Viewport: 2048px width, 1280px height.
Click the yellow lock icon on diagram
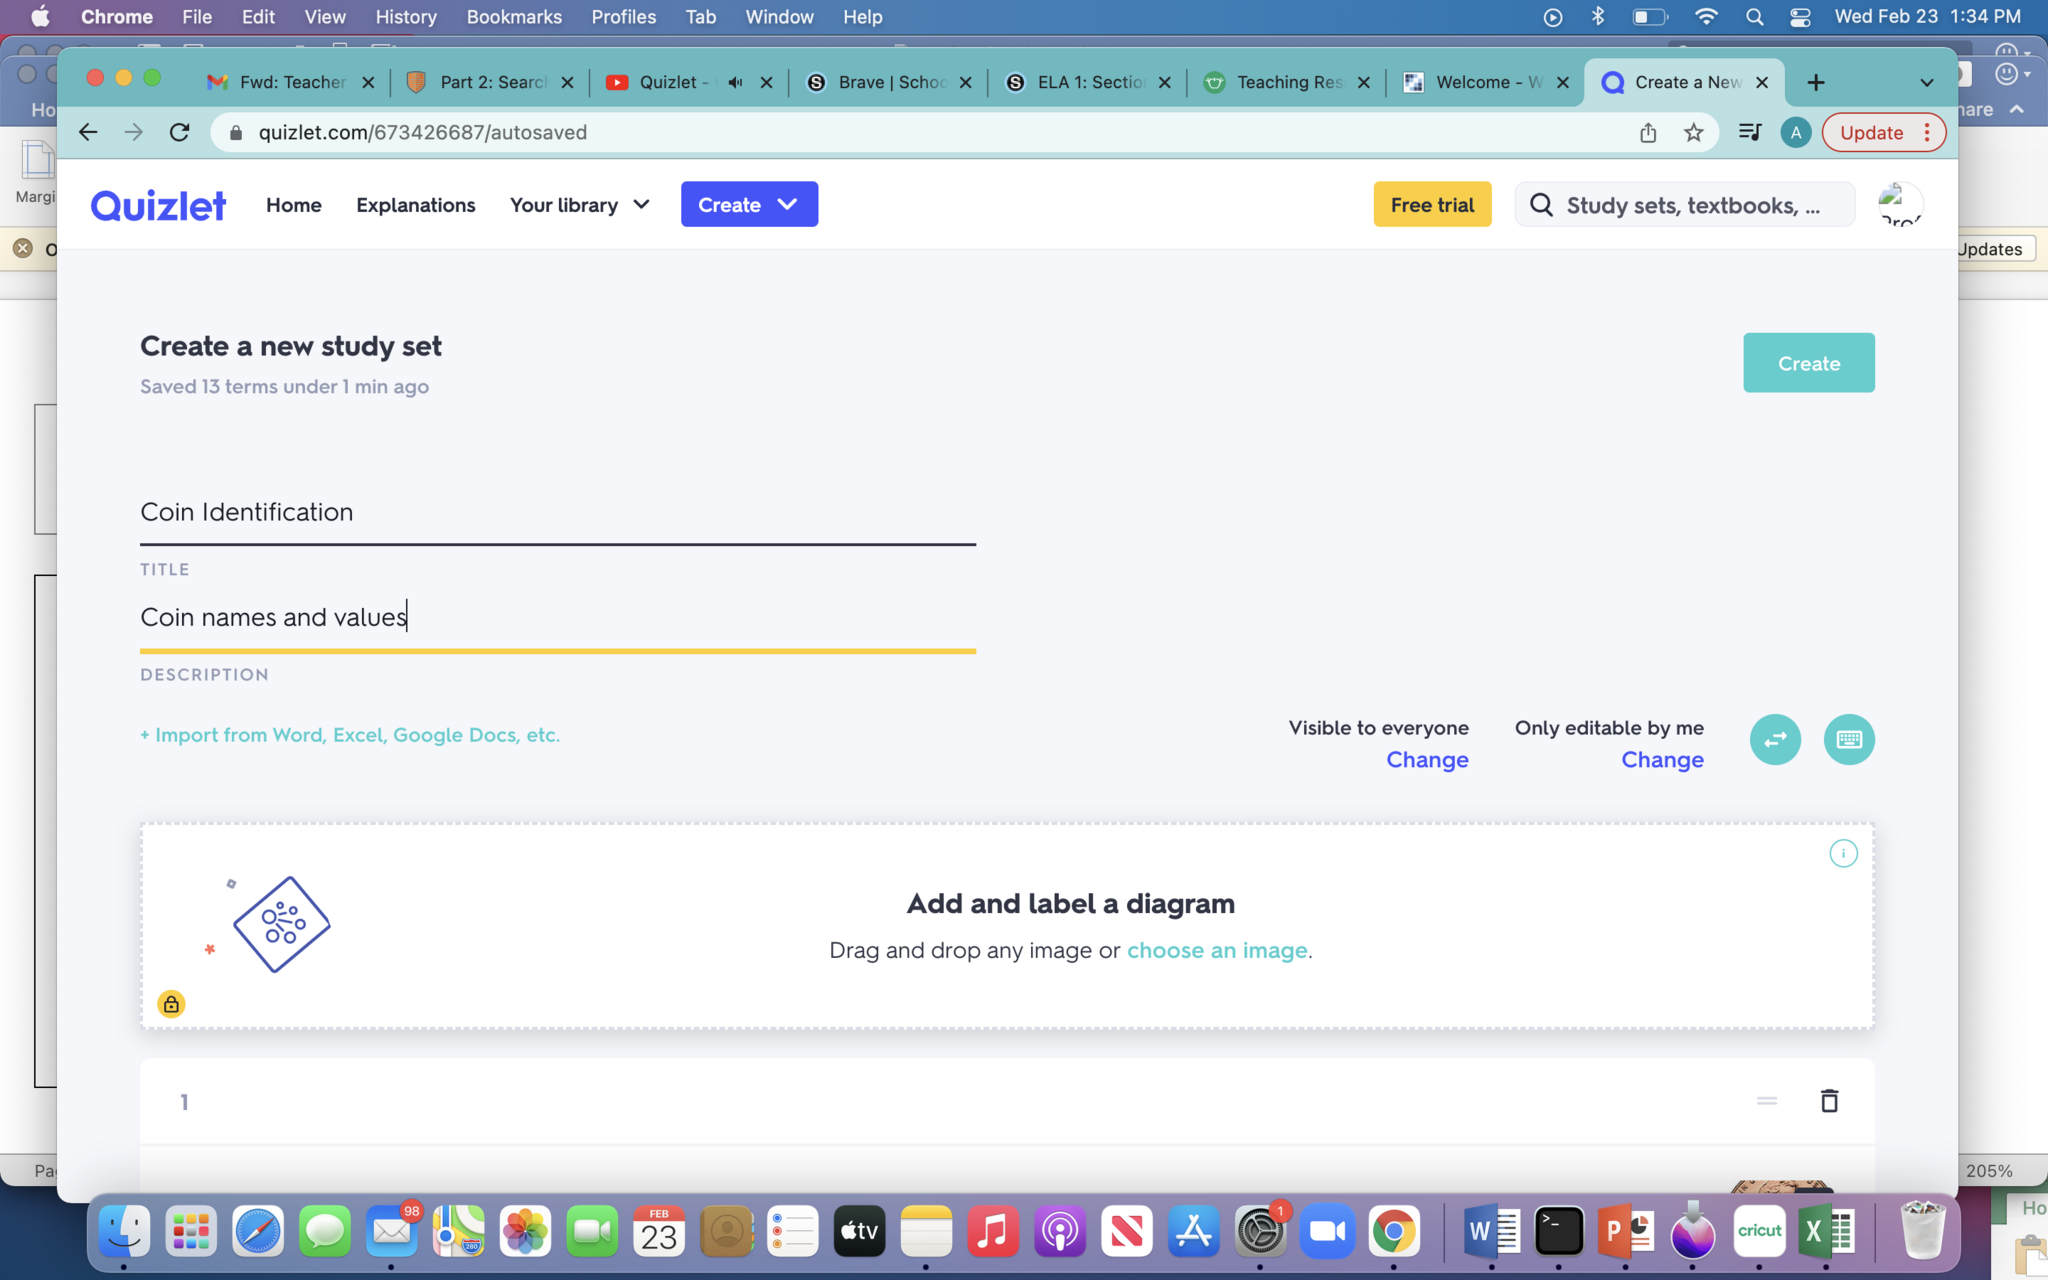click(x=171, y=1003)
